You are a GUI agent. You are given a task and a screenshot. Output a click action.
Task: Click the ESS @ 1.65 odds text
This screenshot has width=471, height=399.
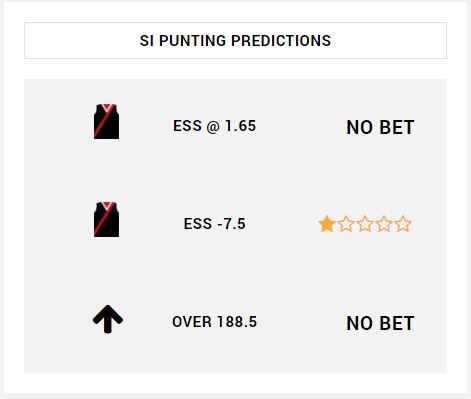[214, 126]
